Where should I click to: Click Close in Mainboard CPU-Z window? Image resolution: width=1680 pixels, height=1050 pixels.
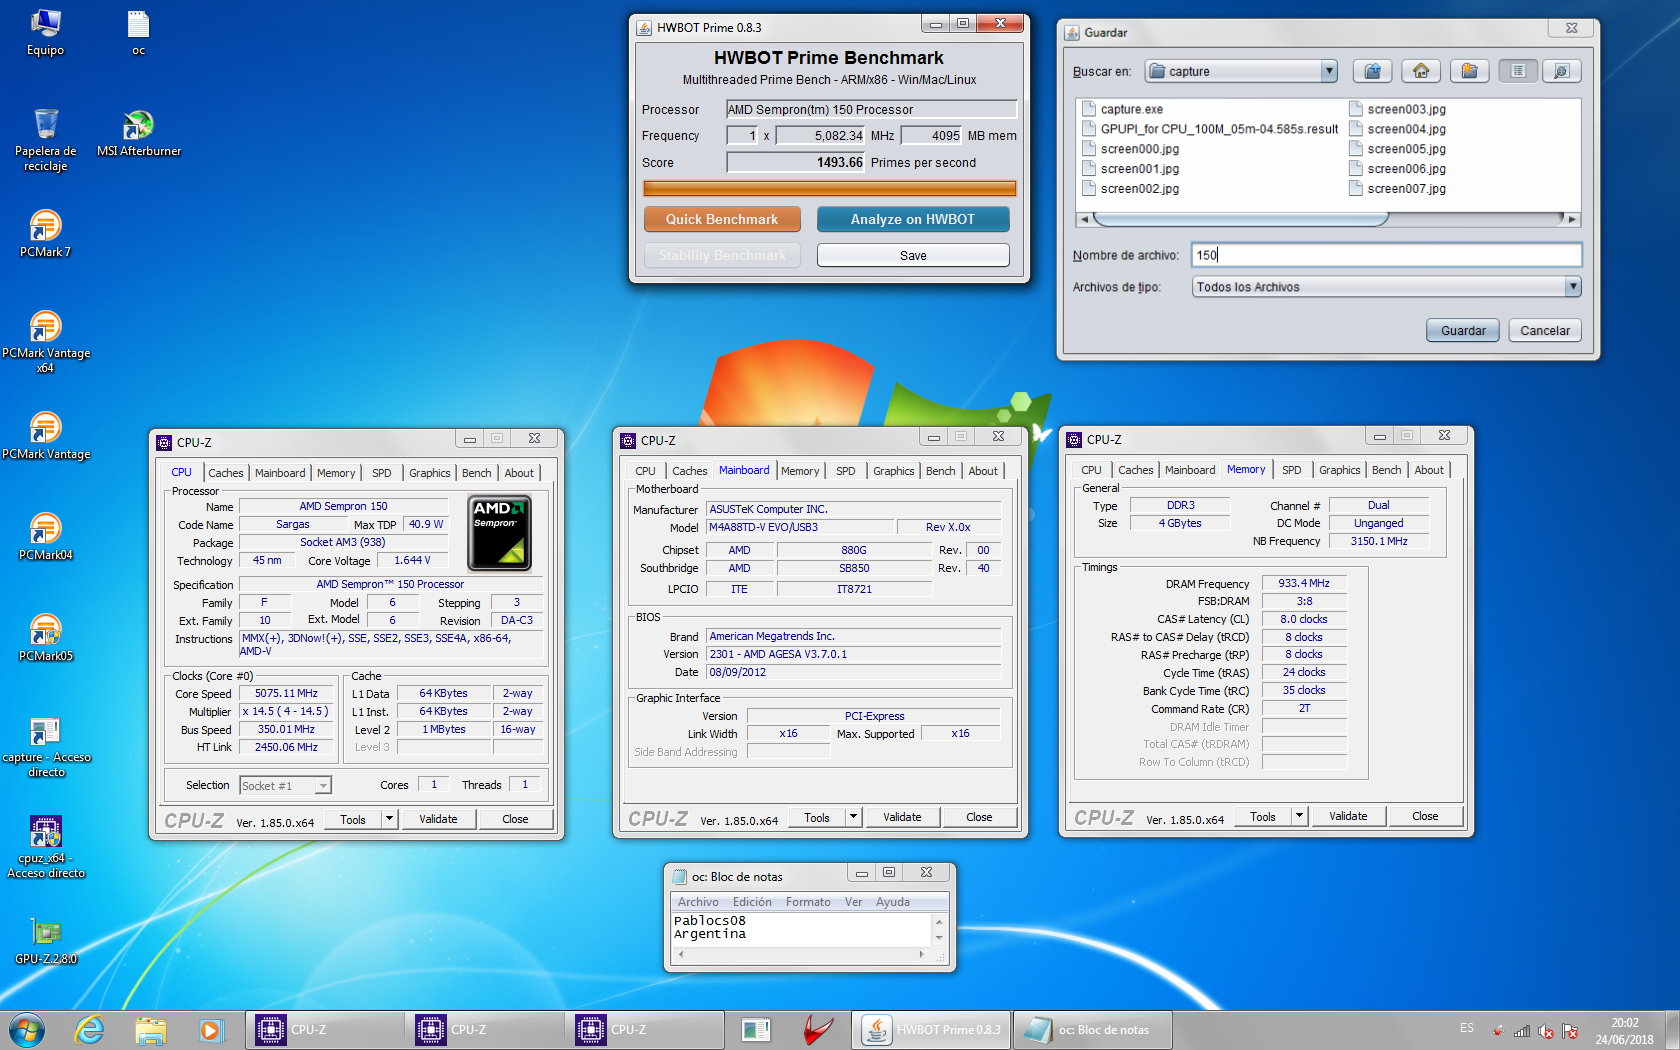pos(979,817)
